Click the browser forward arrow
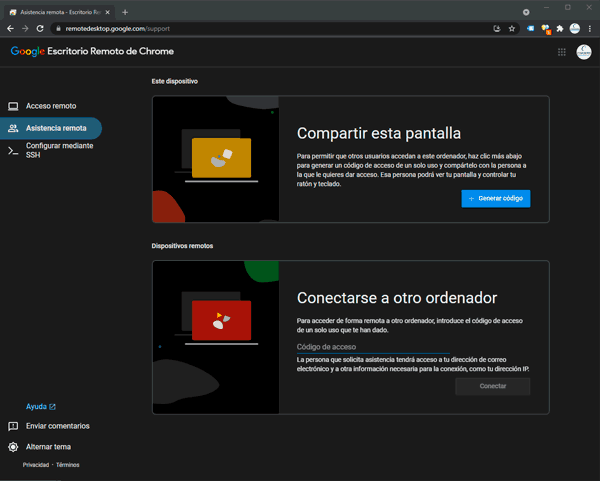The height and width of the screenshot is (481, 600). point(25,29)
